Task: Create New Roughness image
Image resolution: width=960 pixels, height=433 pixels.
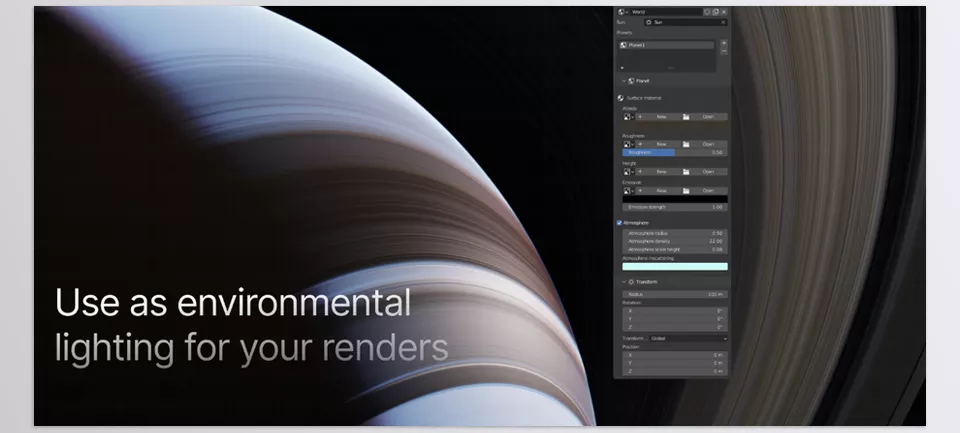Action: pos(657,144)
